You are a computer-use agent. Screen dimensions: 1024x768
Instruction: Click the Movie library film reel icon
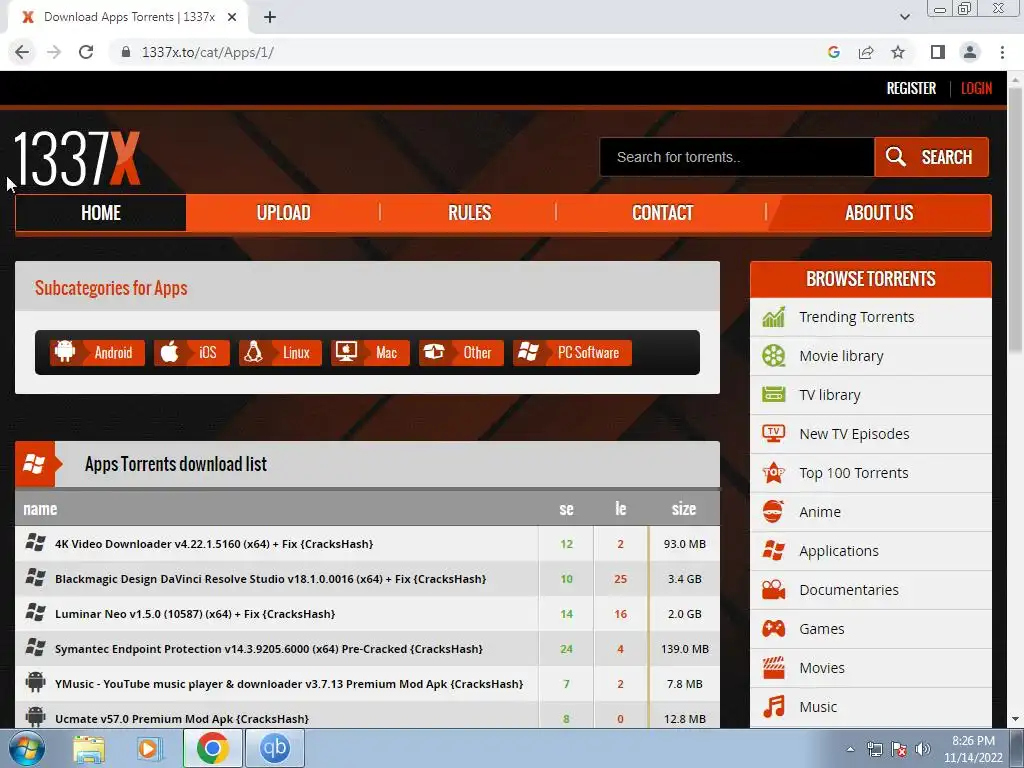tap(773, 356)
